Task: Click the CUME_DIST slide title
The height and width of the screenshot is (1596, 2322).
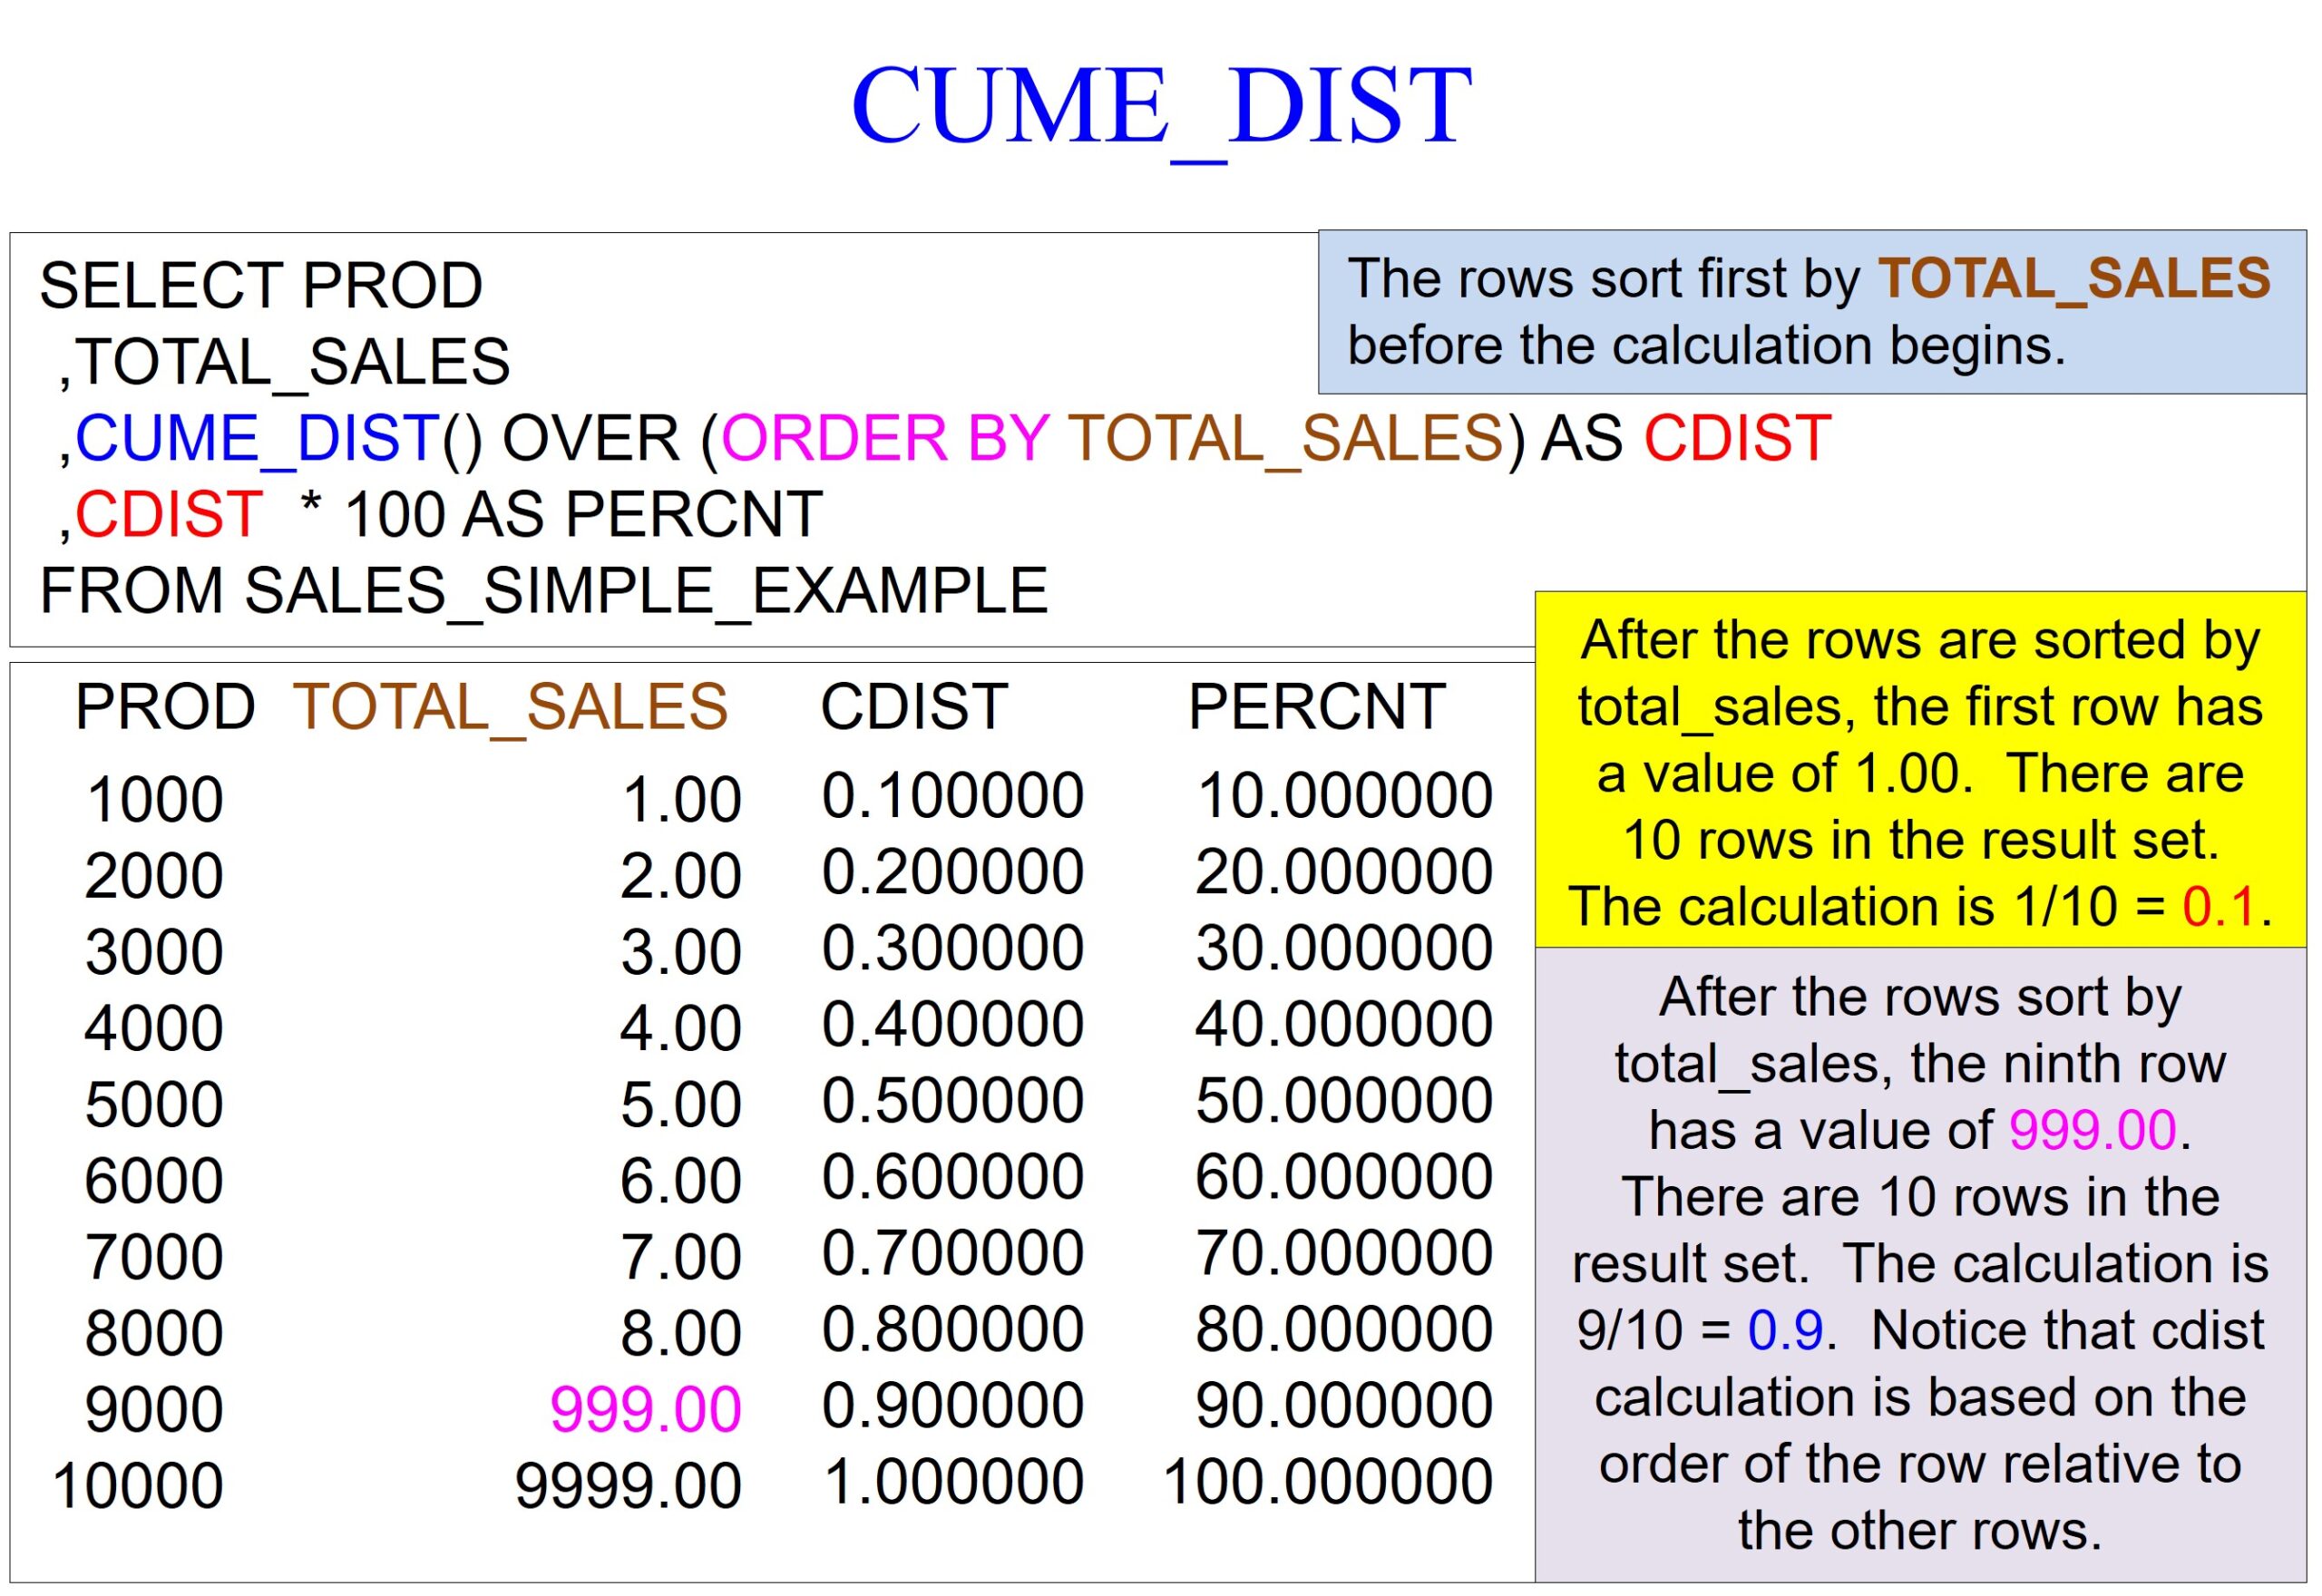Action: coord(1160,106)
